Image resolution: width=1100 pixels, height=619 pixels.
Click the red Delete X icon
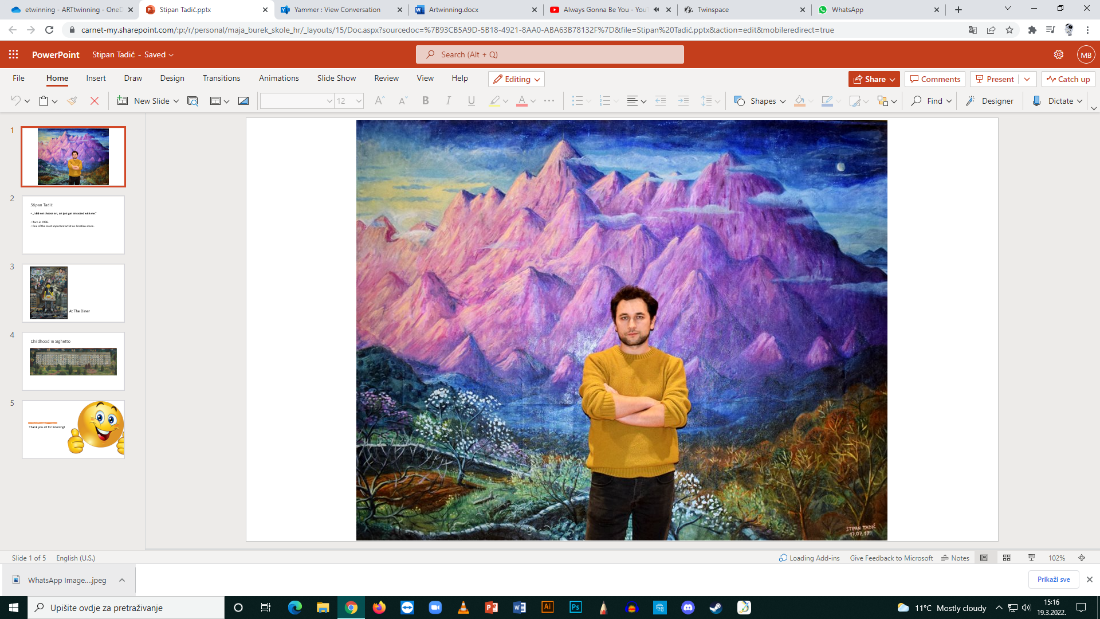pyautogui.click(x=94, y=101)
